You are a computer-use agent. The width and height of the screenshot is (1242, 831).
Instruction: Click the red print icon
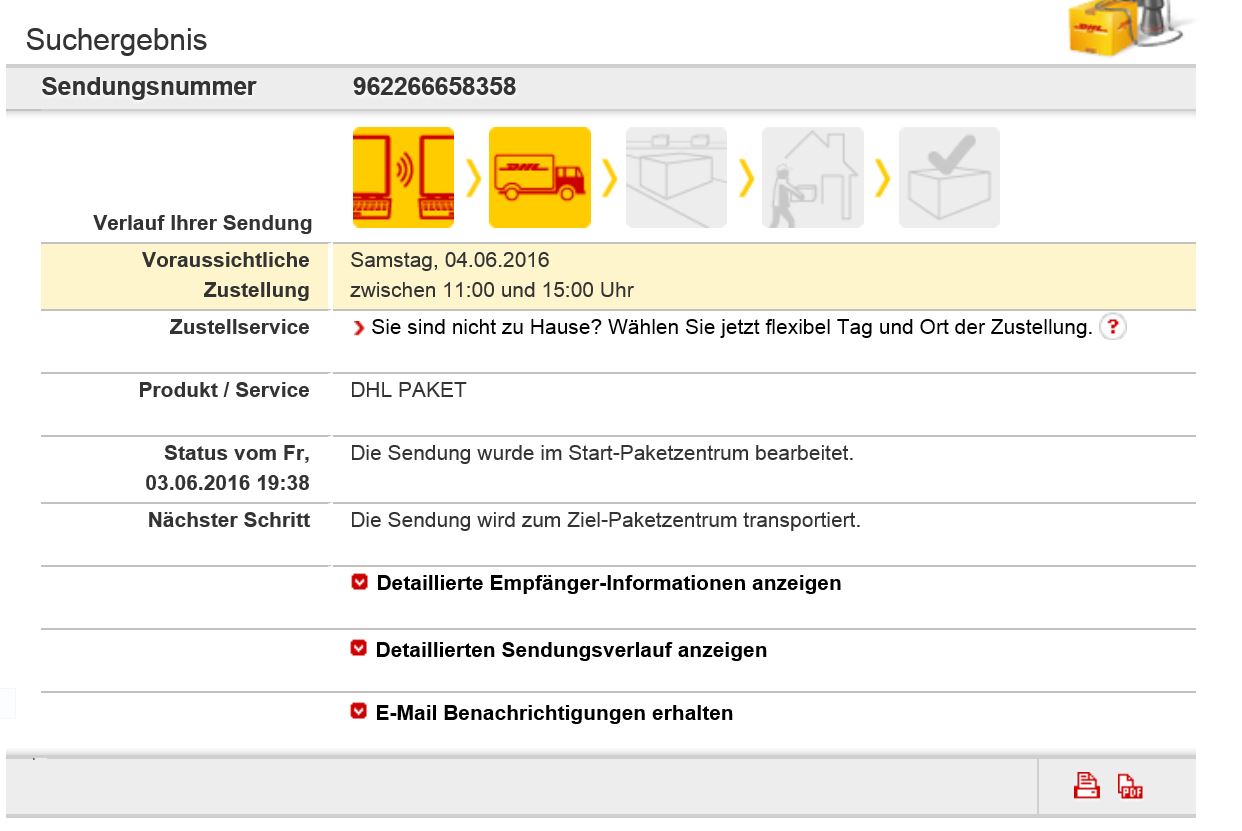pos(1087,786)
